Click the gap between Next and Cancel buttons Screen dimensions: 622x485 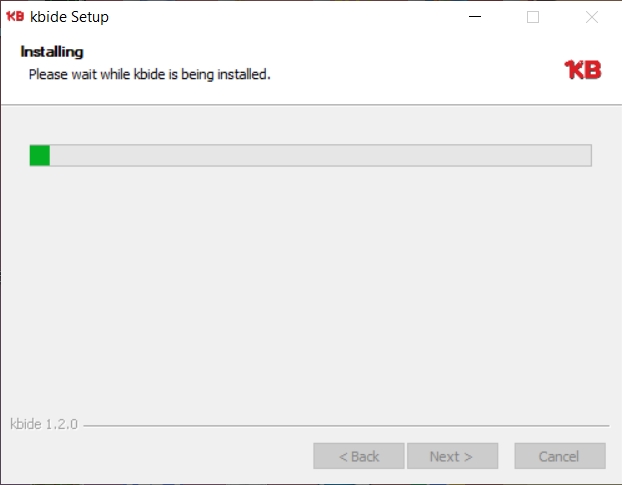pyautogui.click(x=506, y=456)
